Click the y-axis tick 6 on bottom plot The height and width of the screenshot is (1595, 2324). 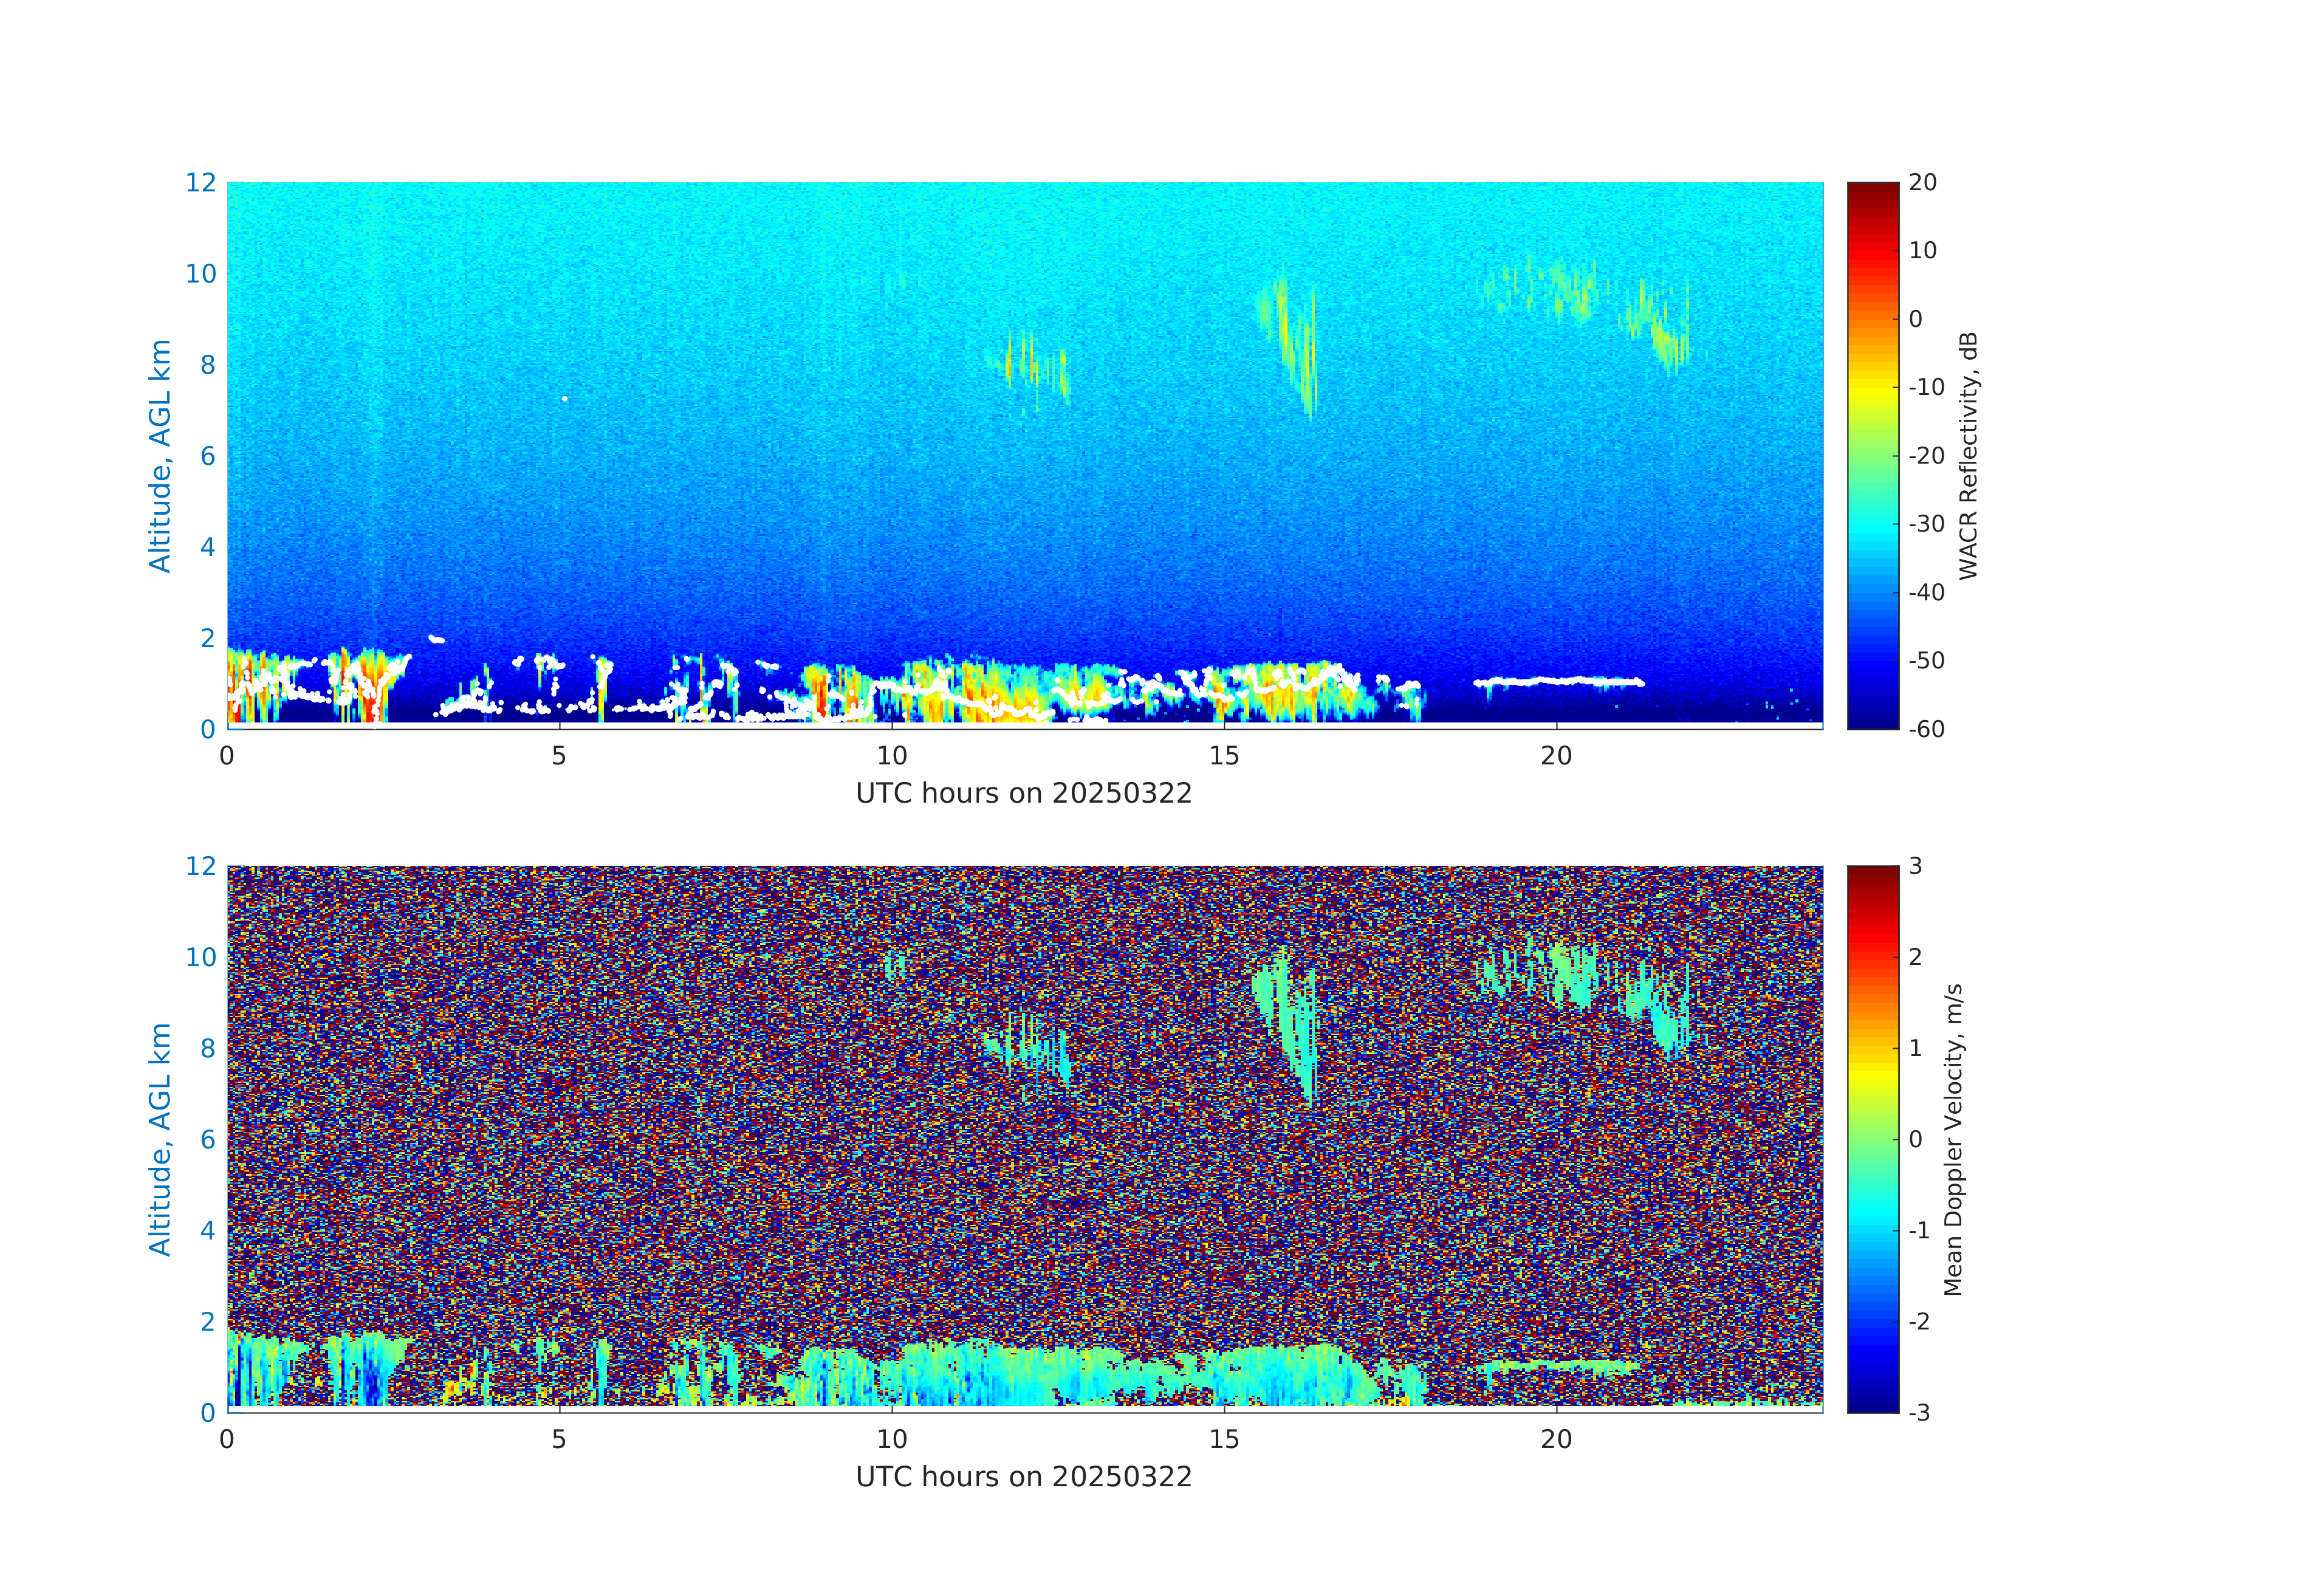click(x=207, y=1139)
